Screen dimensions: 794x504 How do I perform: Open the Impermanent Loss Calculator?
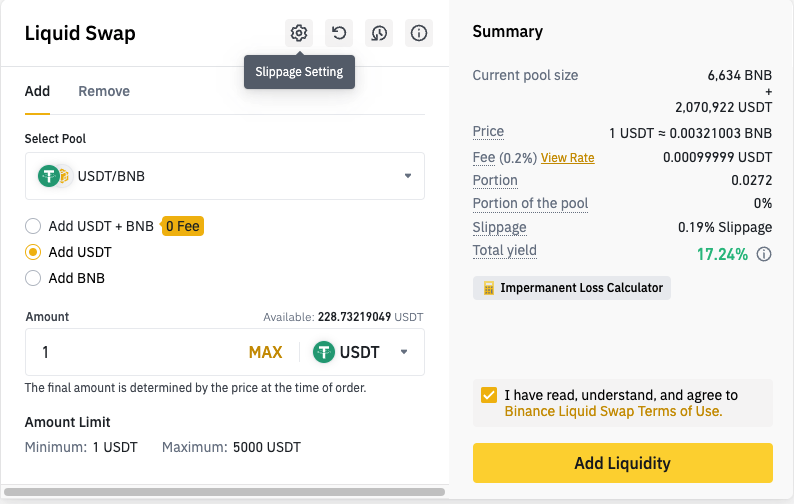coord(572,288)
